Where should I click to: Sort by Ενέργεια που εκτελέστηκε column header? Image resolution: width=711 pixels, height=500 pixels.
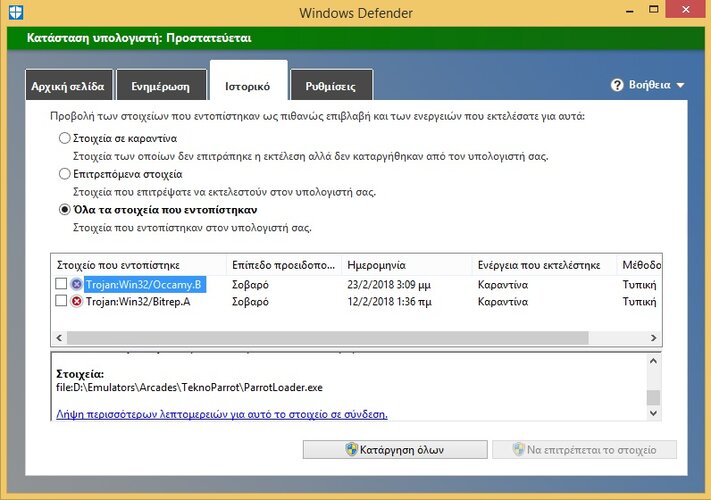544,265
